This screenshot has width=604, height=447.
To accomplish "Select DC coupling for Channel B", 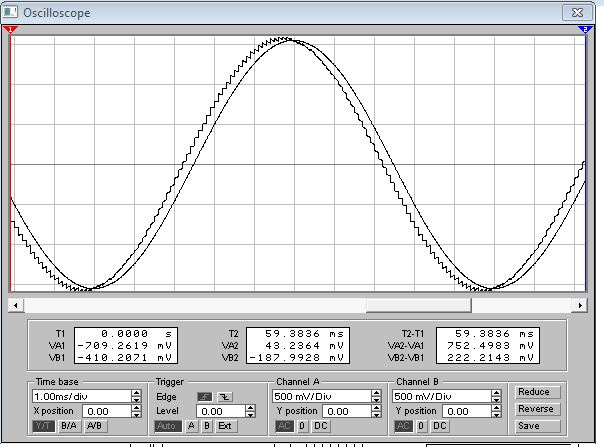I will point(440,426).
